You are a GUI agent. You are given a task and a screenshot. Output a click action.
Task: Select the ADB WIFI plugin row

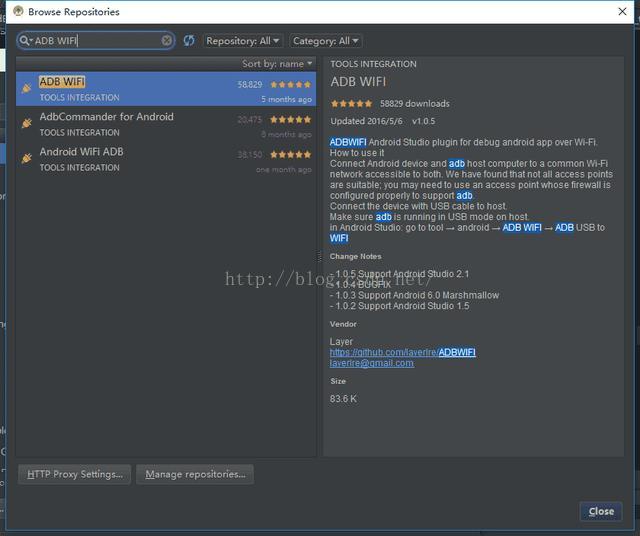tap(166, 89)
